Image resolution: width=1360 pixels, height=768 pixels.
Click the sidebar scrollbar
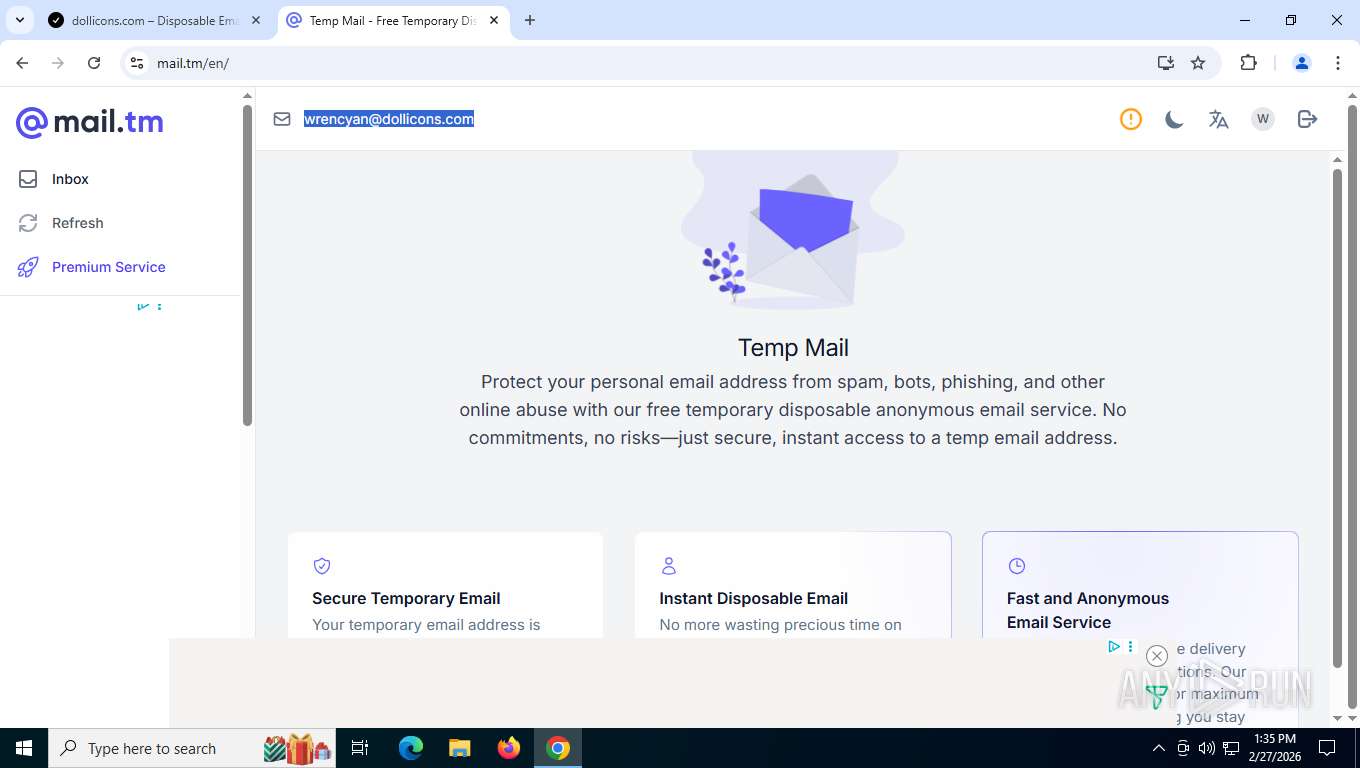(x=247, y=265)
